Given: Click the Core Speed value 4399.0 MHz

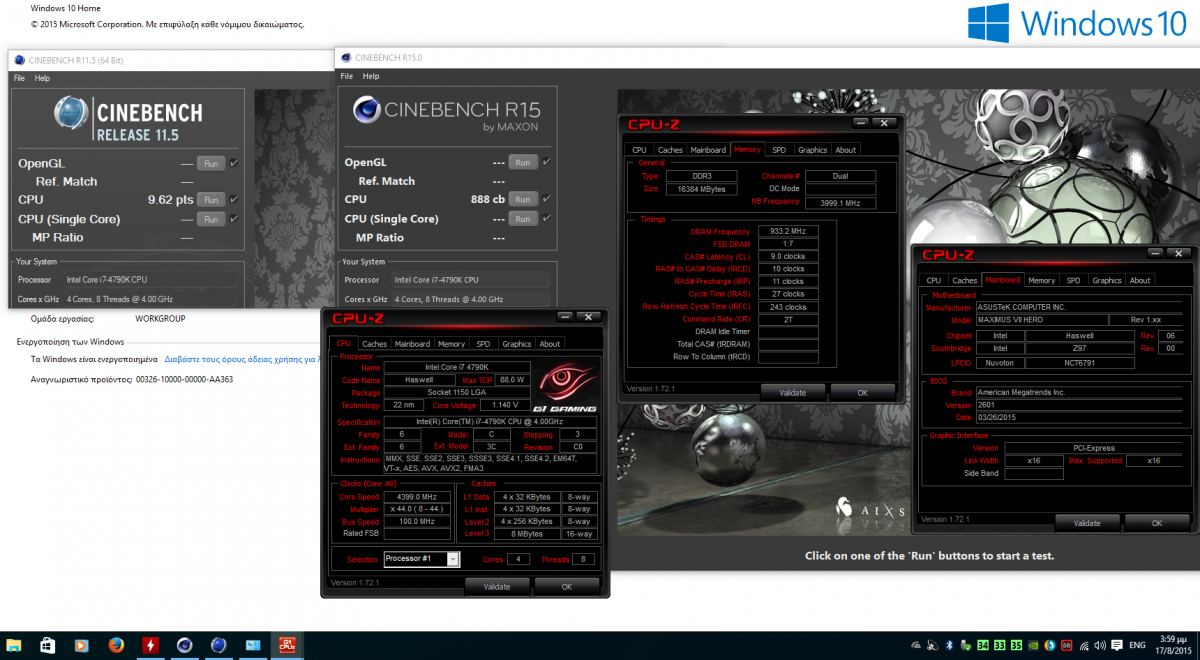Looking at the screenshot, I should coord(417,496).
